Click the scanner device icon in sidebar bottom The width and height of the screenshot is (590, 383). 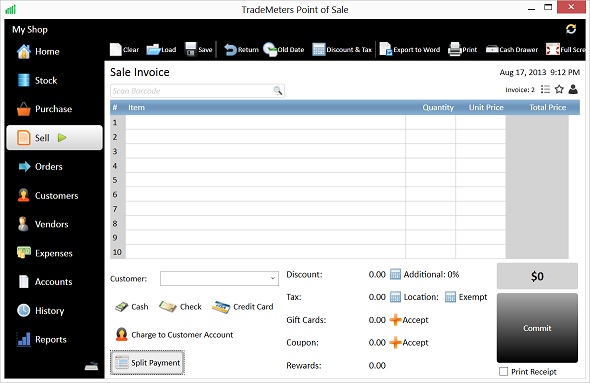[91, 366]
